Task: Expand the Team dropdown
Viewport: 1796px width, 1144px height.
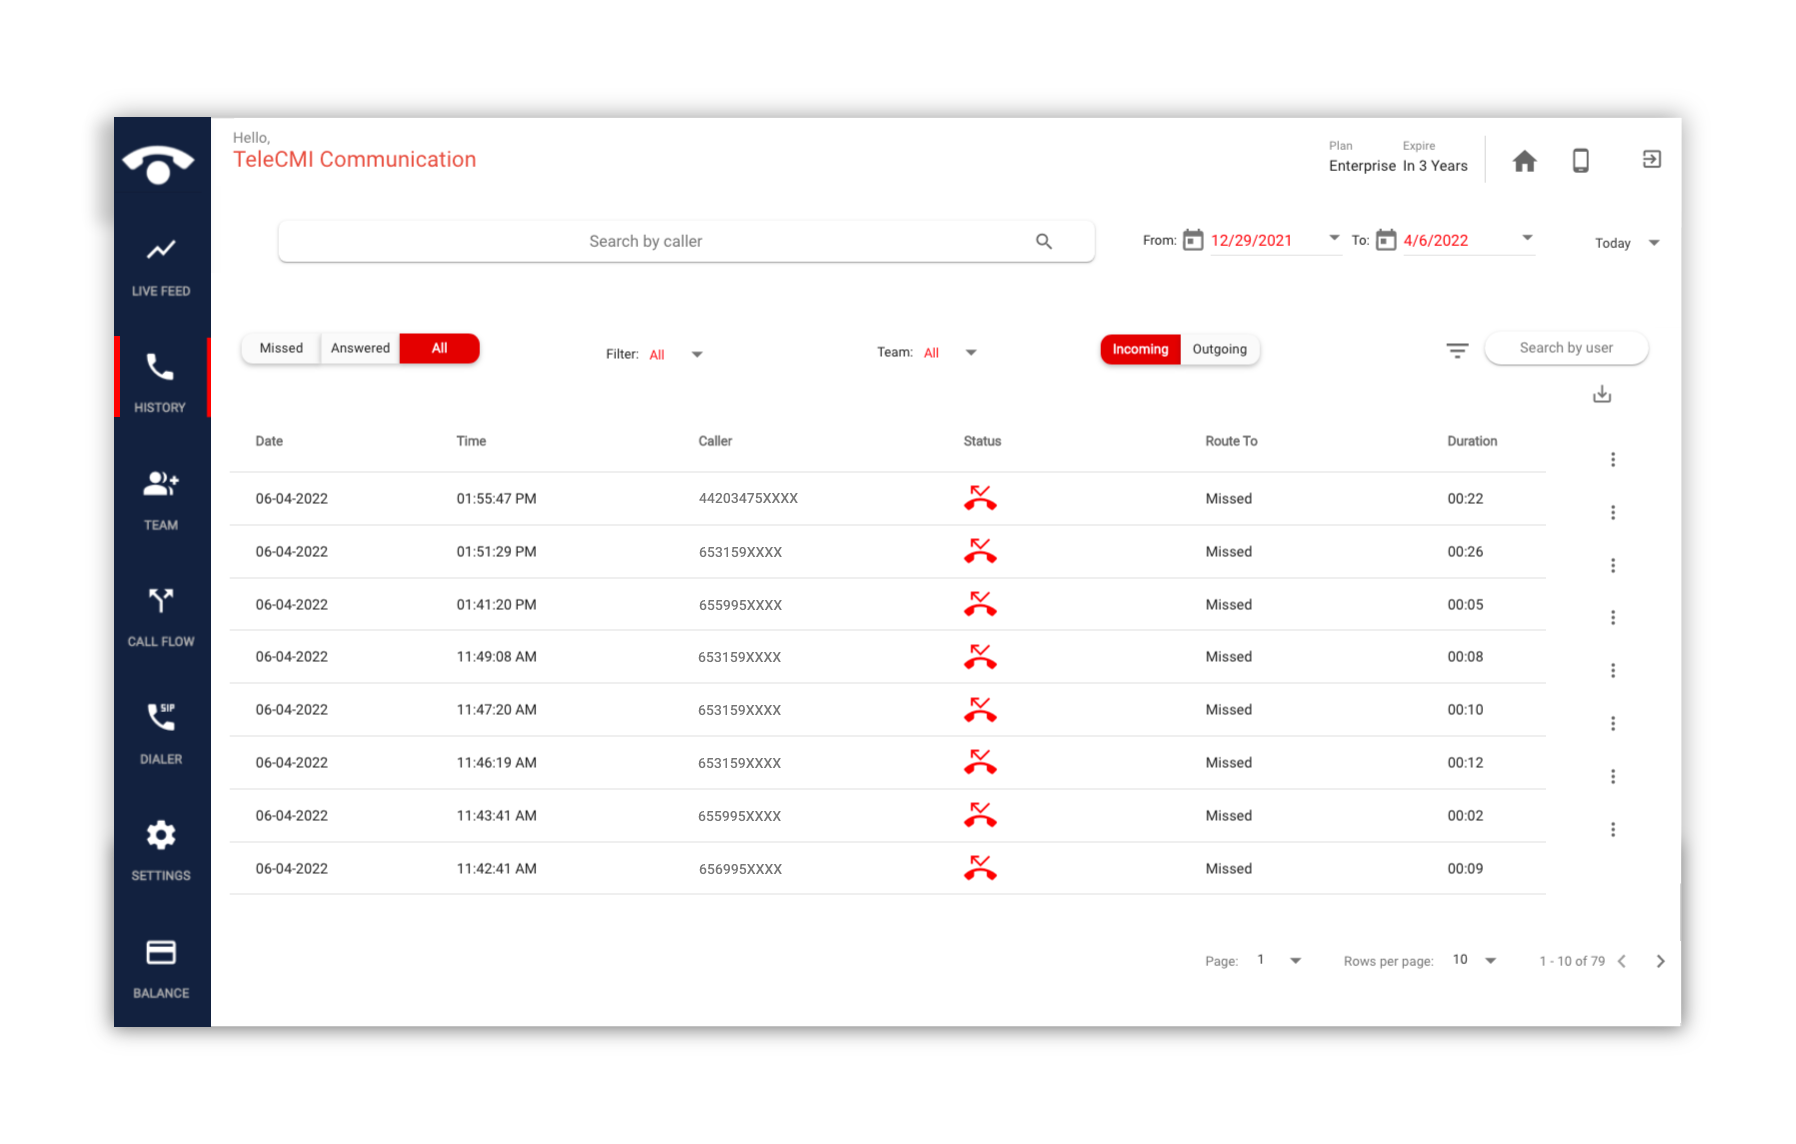Action: pyautogui.click(x=970, y=352)
